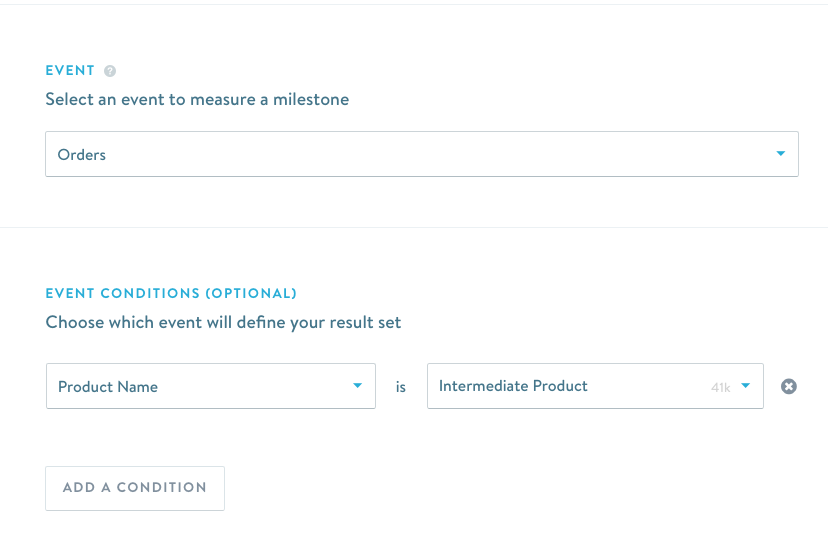Click the Product Name dropdown caret

(x=357, y=386)
